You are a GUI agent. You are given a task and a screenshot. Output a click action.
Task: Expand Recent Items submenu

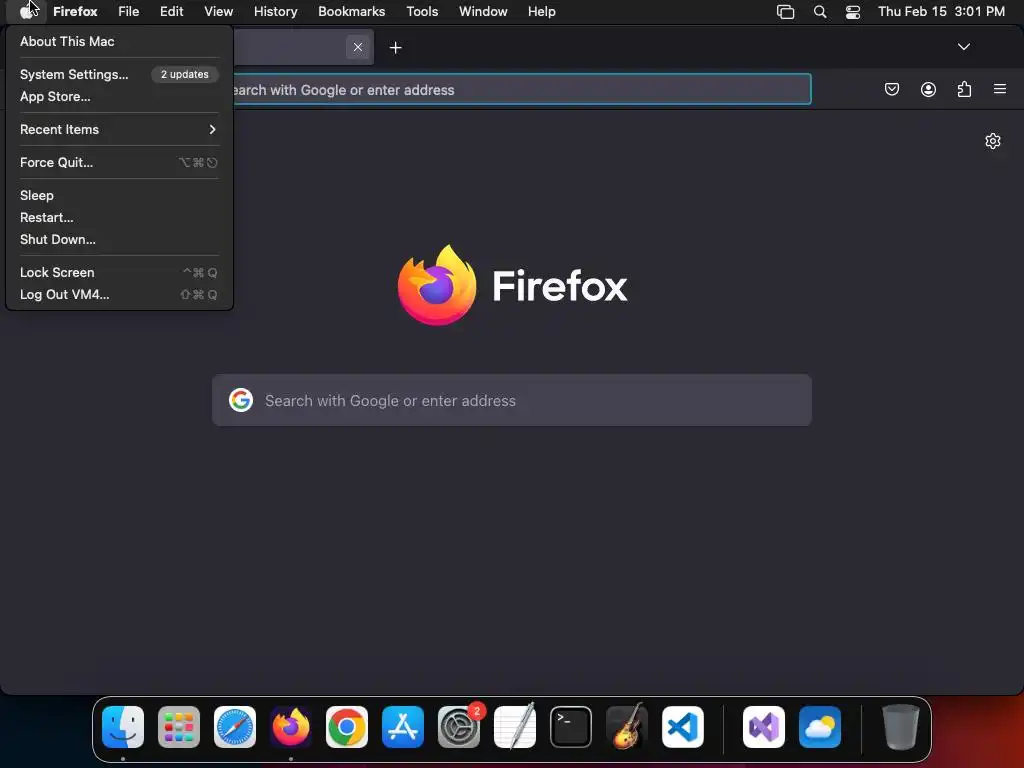click(x=120, y=129)
